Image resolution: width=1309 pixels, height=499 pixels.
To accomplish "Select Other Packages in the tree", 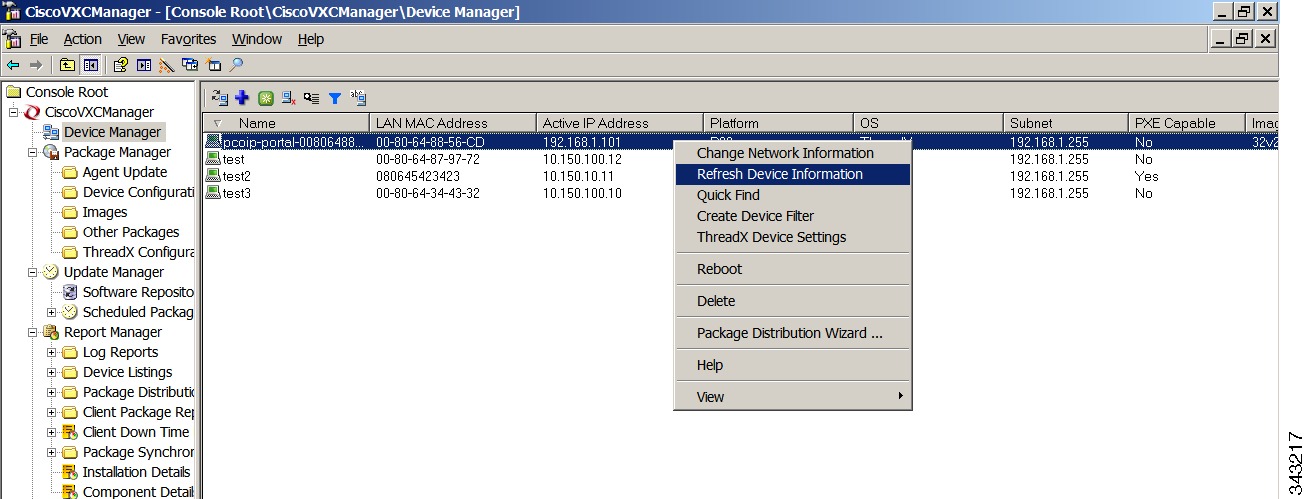I will click(131, 232).
